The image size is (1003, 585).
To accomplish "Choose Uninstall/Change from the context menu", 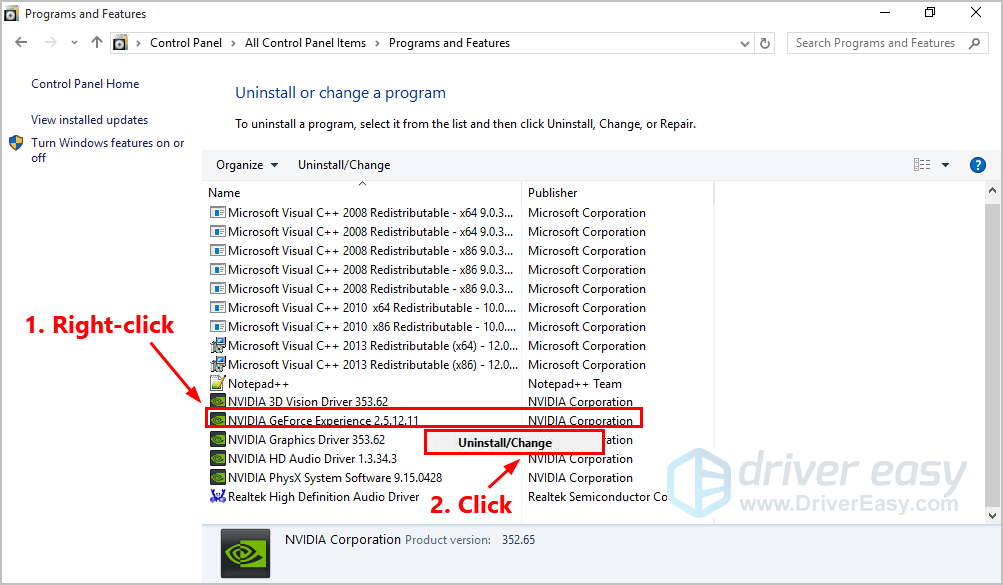I will pos(514,442).
